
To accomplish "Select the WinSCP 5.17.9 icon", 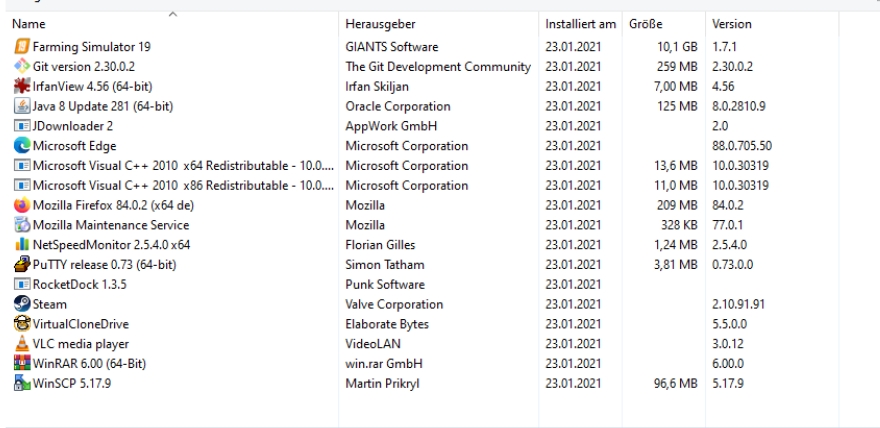I will (x=21, y=384).
